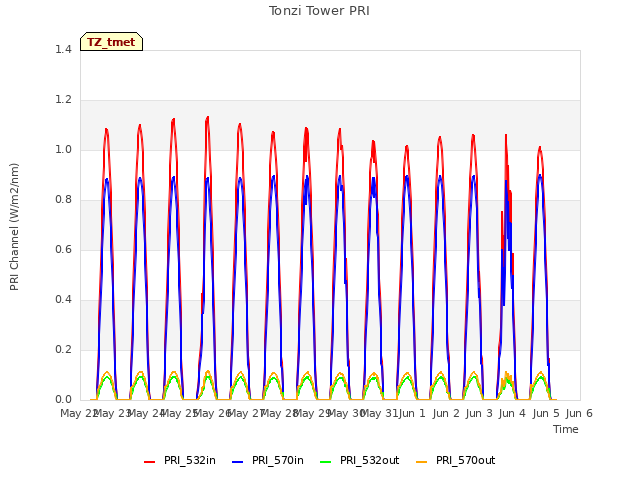
Task: Click the Jun 6 x-axis tick label
Action: click(579, 413)
